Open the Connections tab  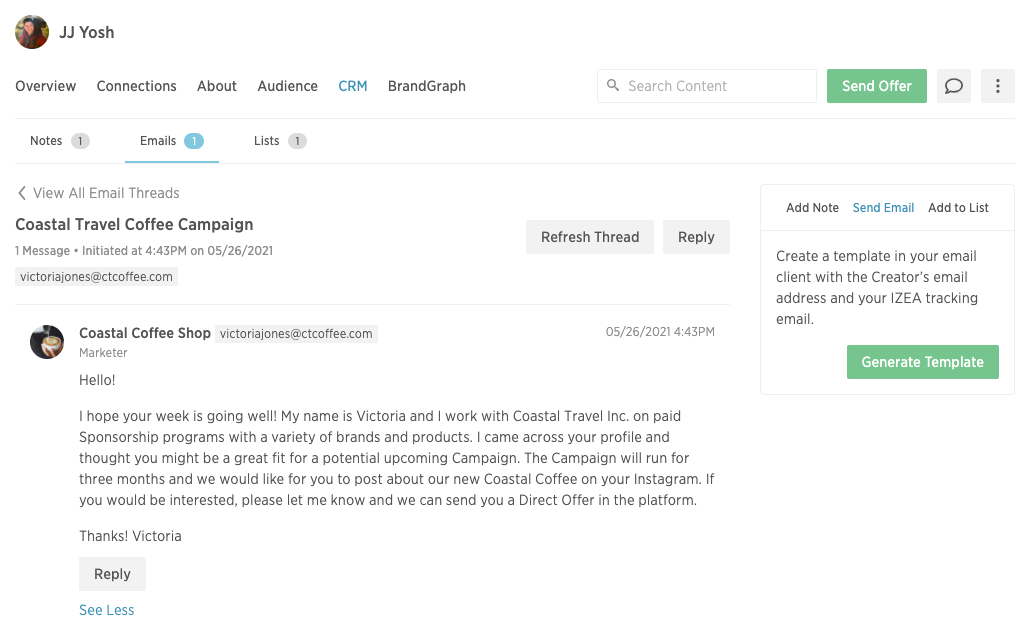click(136, 86)
